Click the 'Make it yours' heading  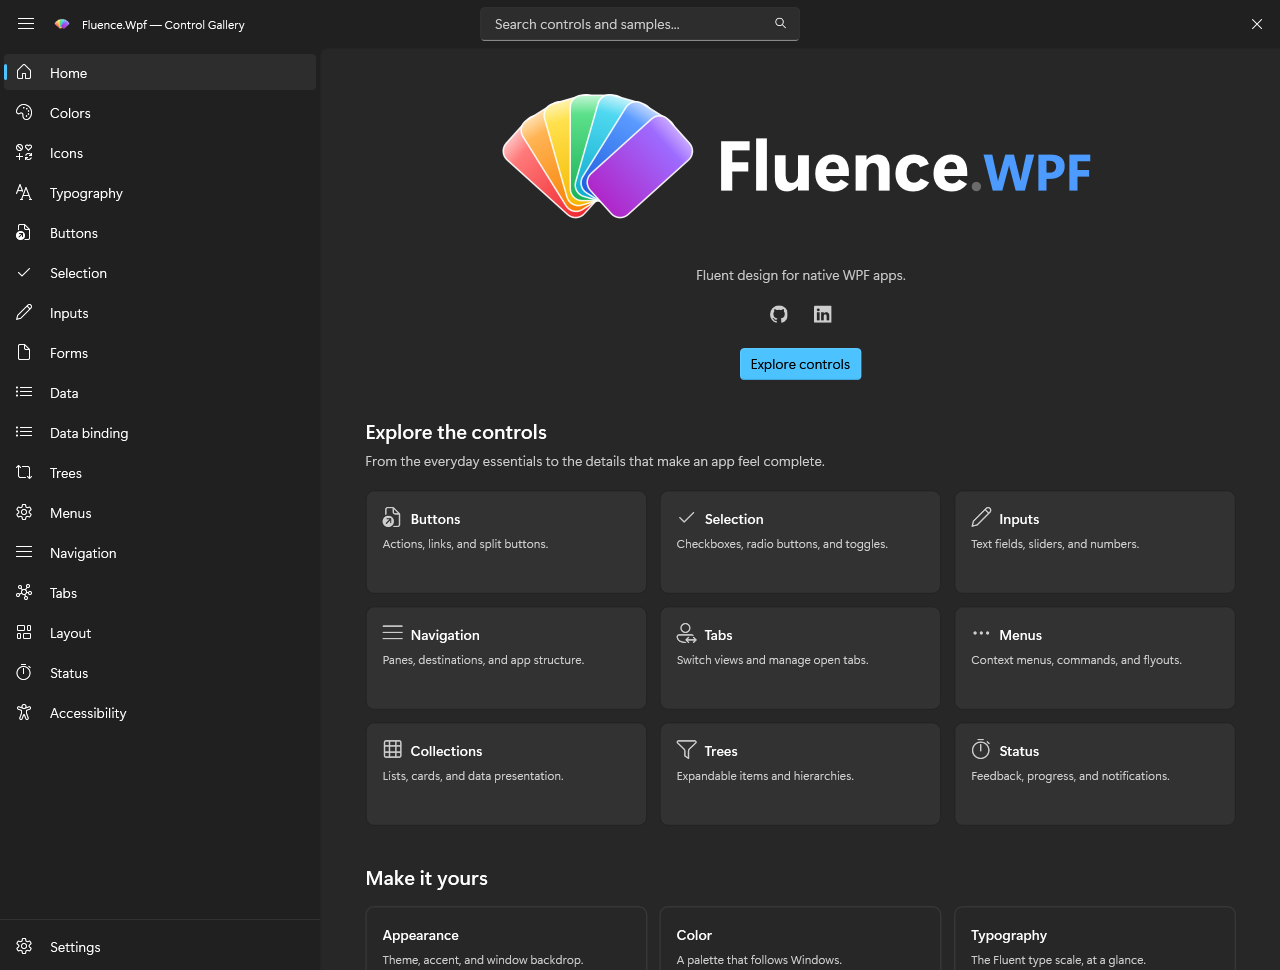[x=427, y=878]
